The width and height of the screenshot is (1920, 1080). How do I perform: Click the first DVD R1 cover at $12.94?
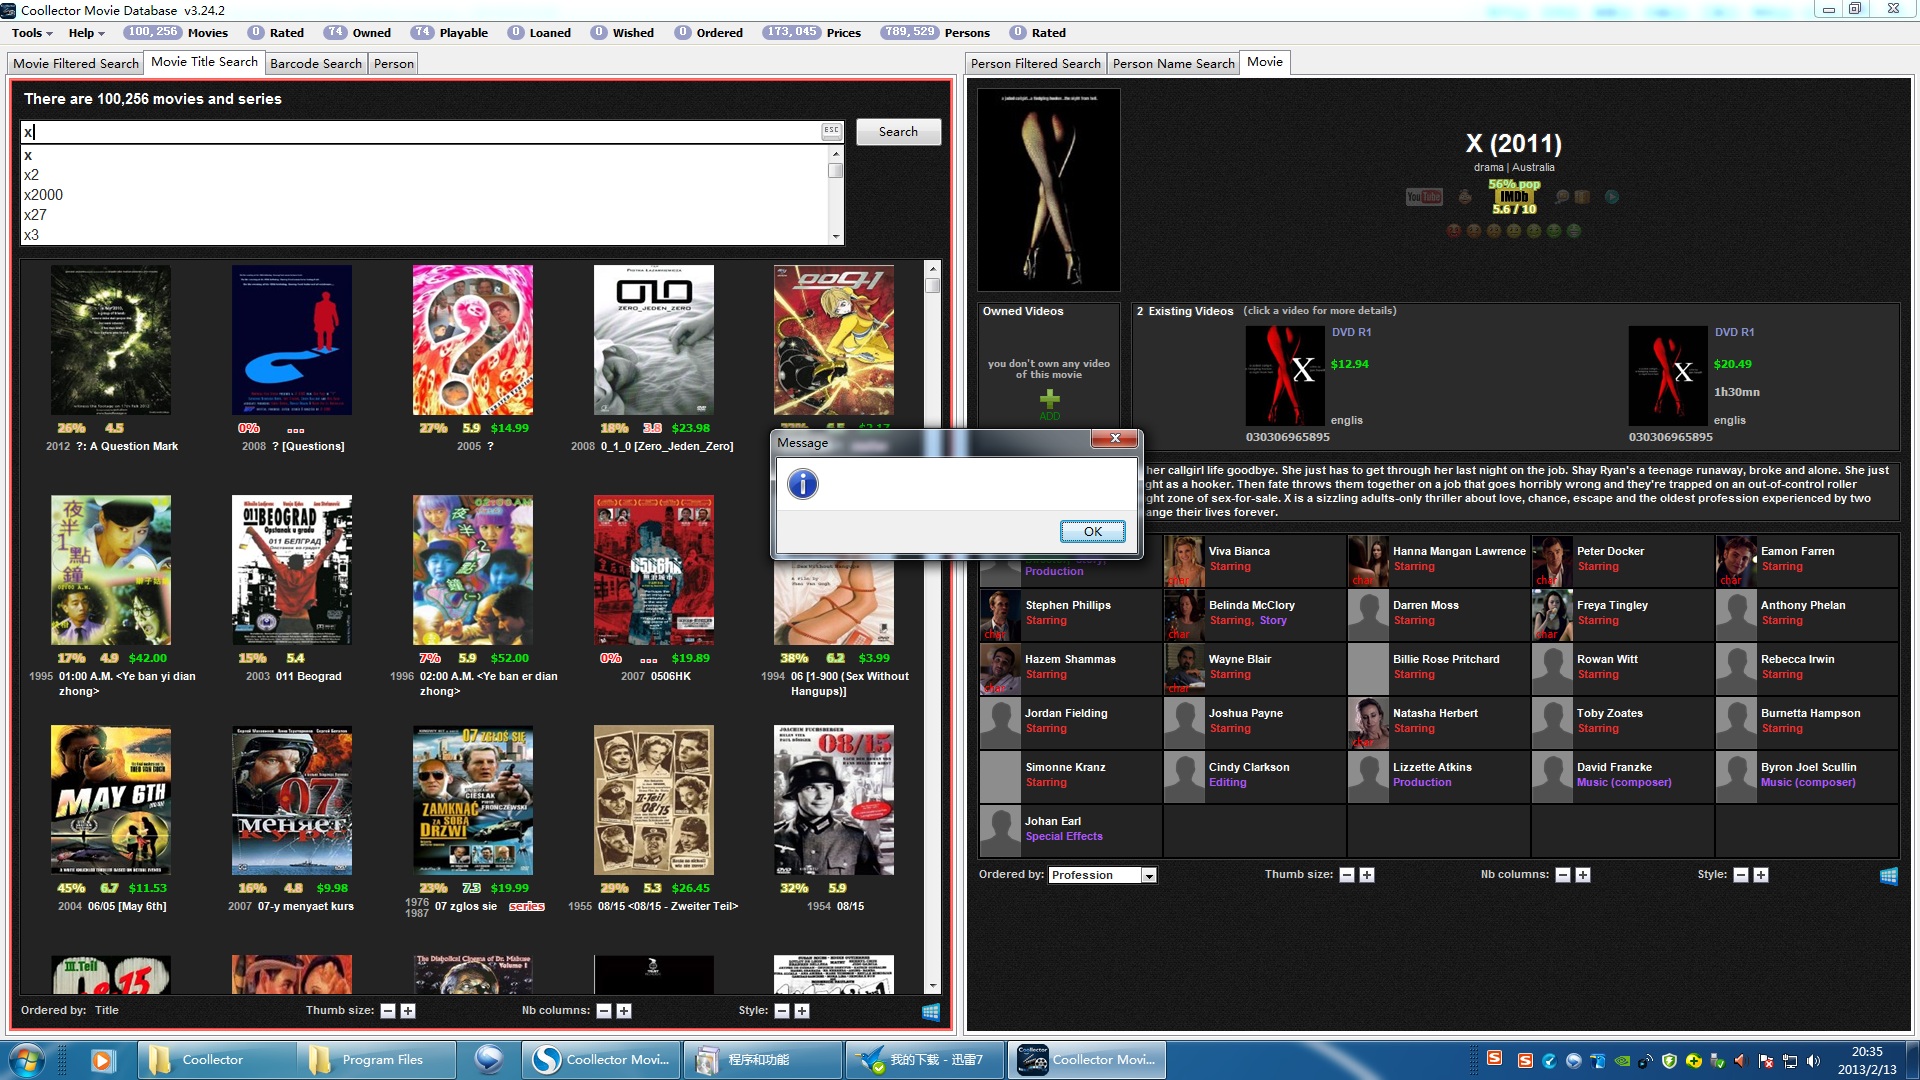point(1285,376)
